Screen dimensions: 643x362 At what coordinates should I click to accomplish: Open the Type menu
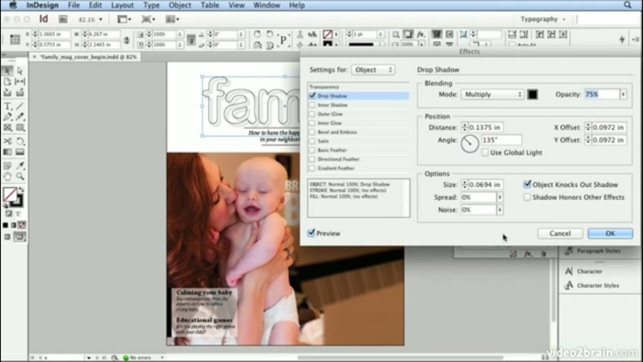click(x=151, y=5)
